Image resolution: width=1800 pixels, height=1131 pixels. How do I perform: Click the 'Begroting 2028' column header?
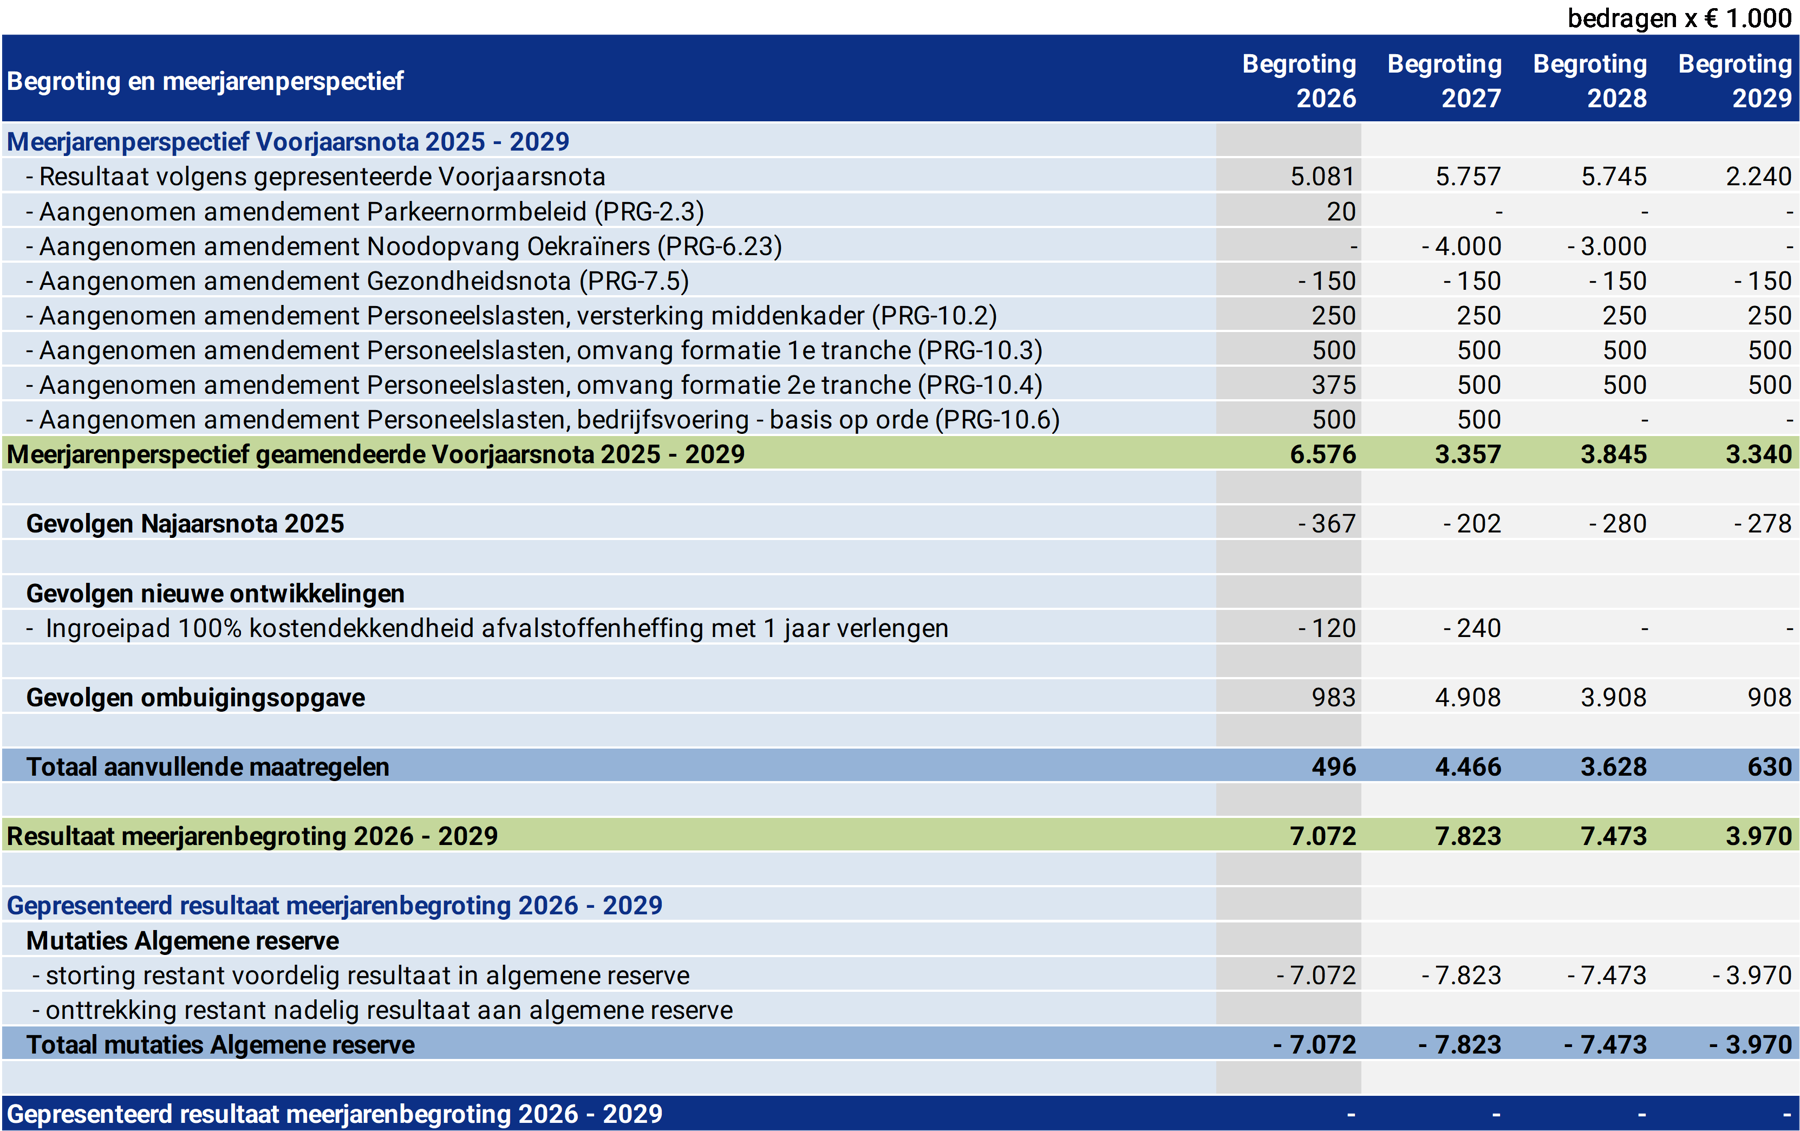click(x=1589, y=81)
